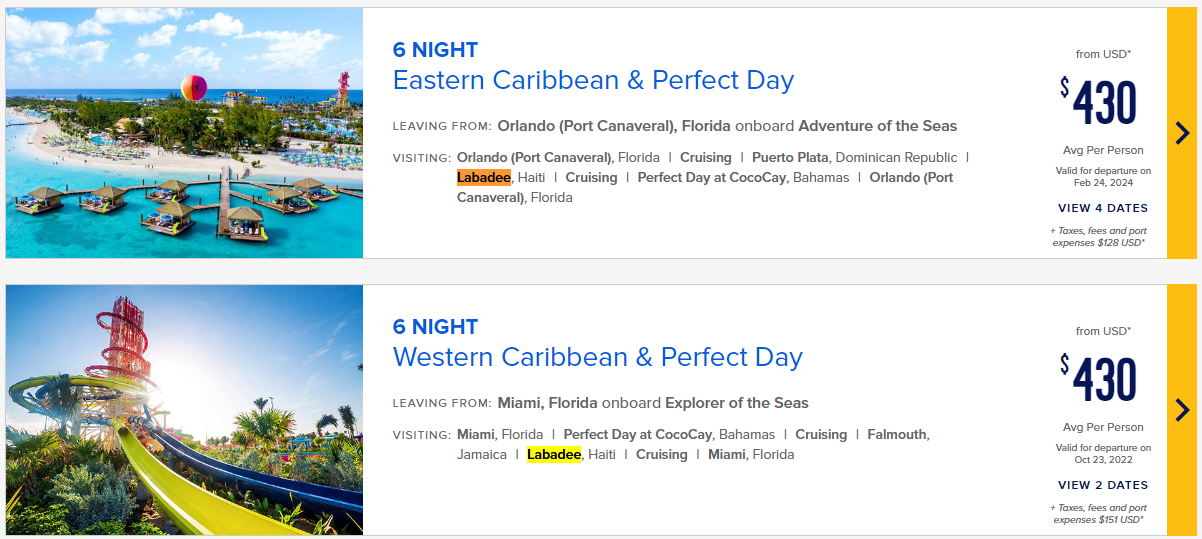Click Perfect Day at CocoCay in Western itinerary

tap(638, 435)
